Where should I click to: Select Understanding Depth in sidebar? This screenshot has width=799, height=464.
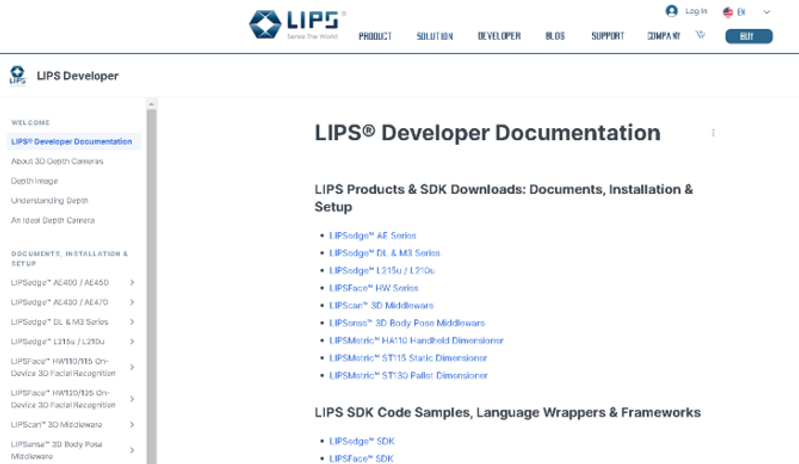49,201
